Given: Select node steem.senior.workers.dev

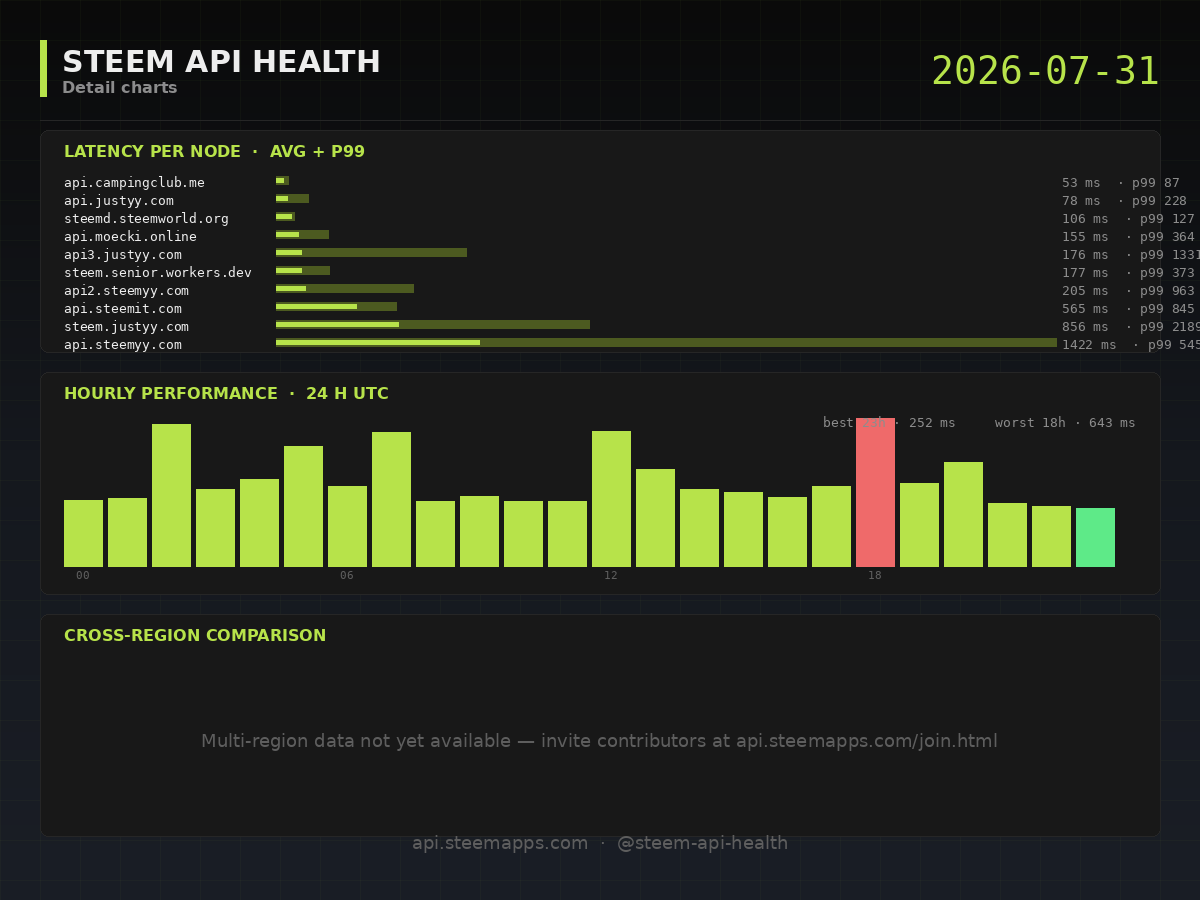Looking at the screenshot, I should (158, 273).
